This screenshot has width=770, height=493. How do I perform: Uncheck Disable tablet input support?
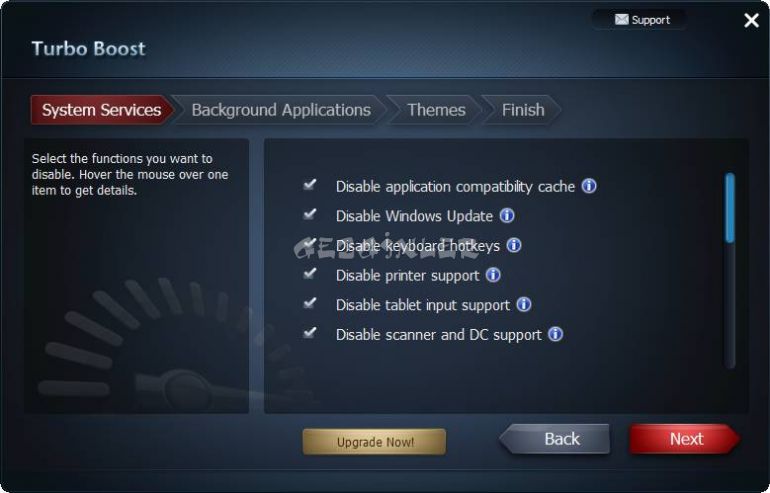tap(309, 303)
